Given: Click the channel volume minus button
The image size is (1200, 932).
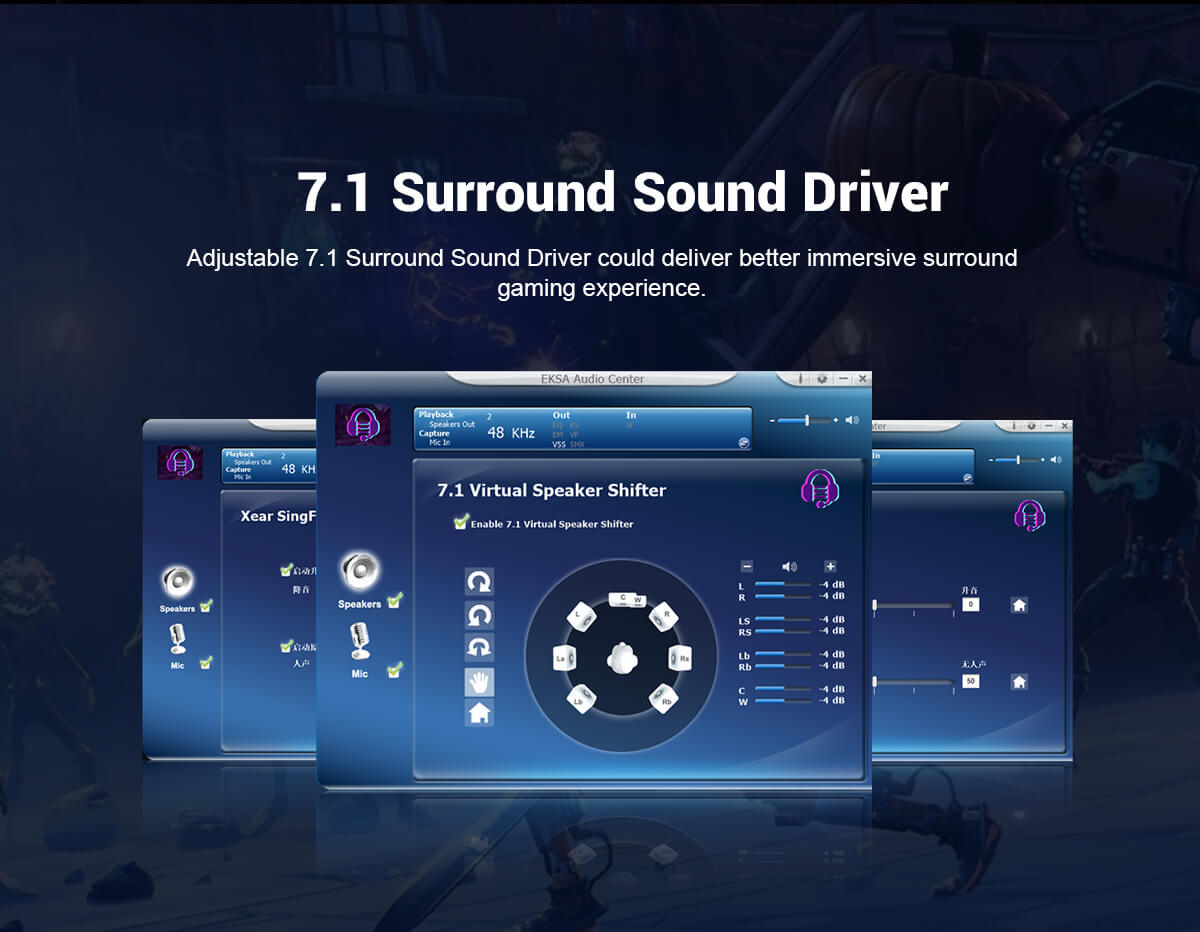Looking at the screenshot, I should point(746,566).
